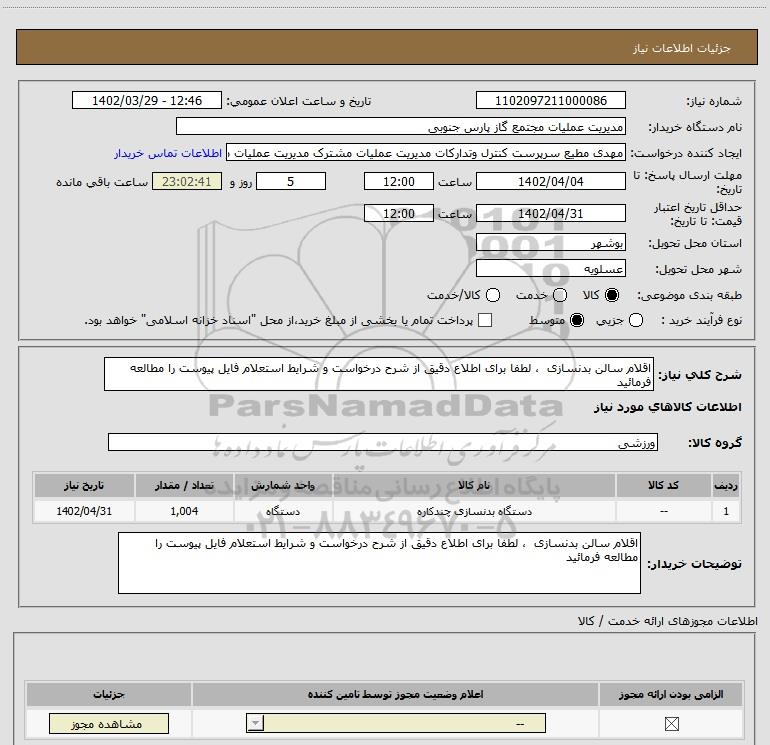Viewport: 770px width, 745px height.
Task: Open the permit status dropdown arrow
Action: tap(255, 723)
